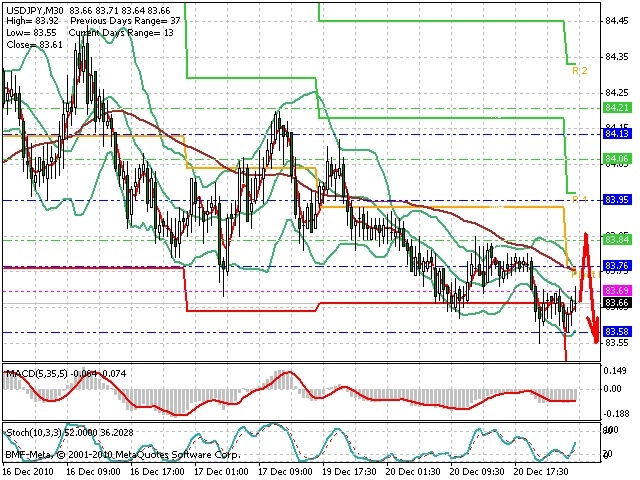Click the 84.21 green price label
This screenshot has height=480, width=640.
click(x=617, y=108)
